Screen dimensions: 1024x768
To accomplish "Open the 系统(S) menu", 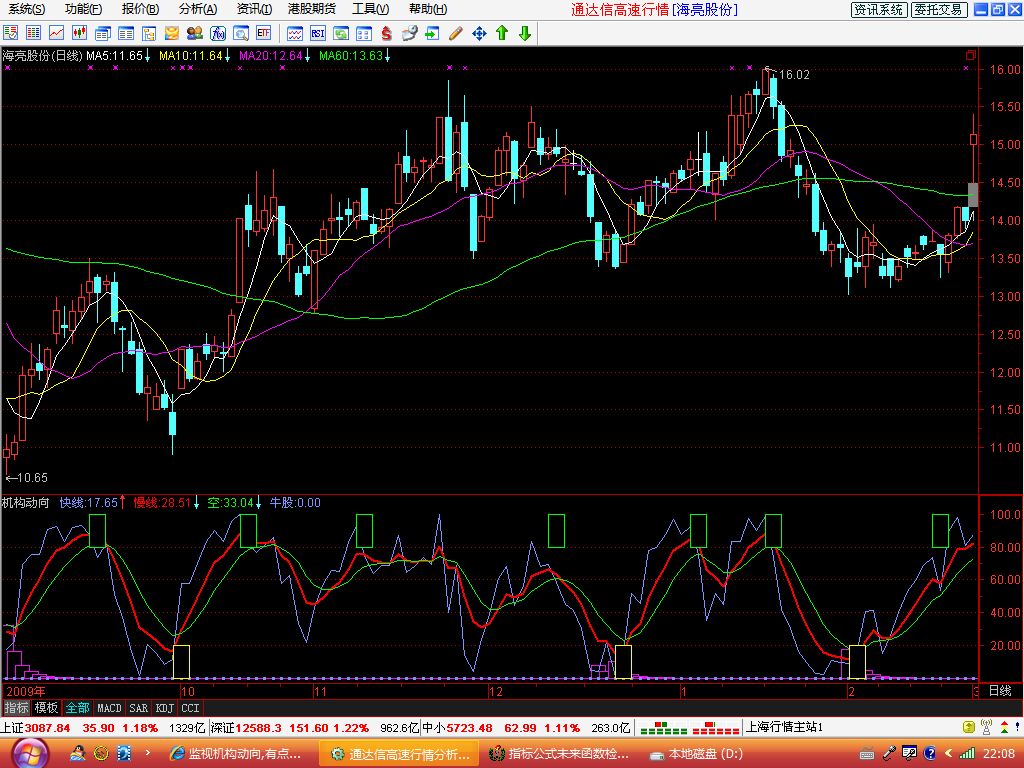I will pos(26,9).
